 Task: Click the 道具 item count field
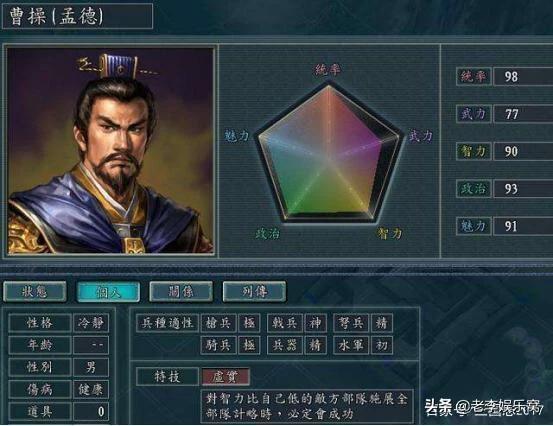coord(91,412)
